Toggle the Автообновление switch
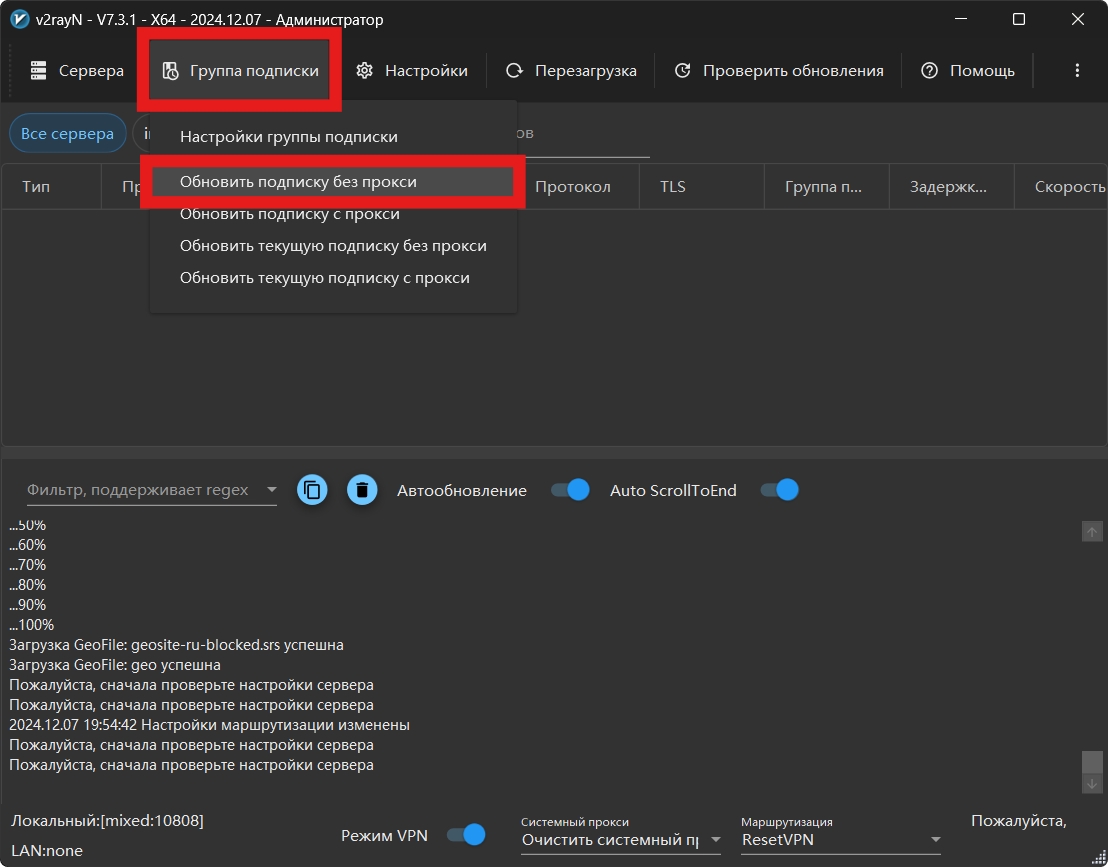This screenshot has height=867, width=1108. click(570, 490)
